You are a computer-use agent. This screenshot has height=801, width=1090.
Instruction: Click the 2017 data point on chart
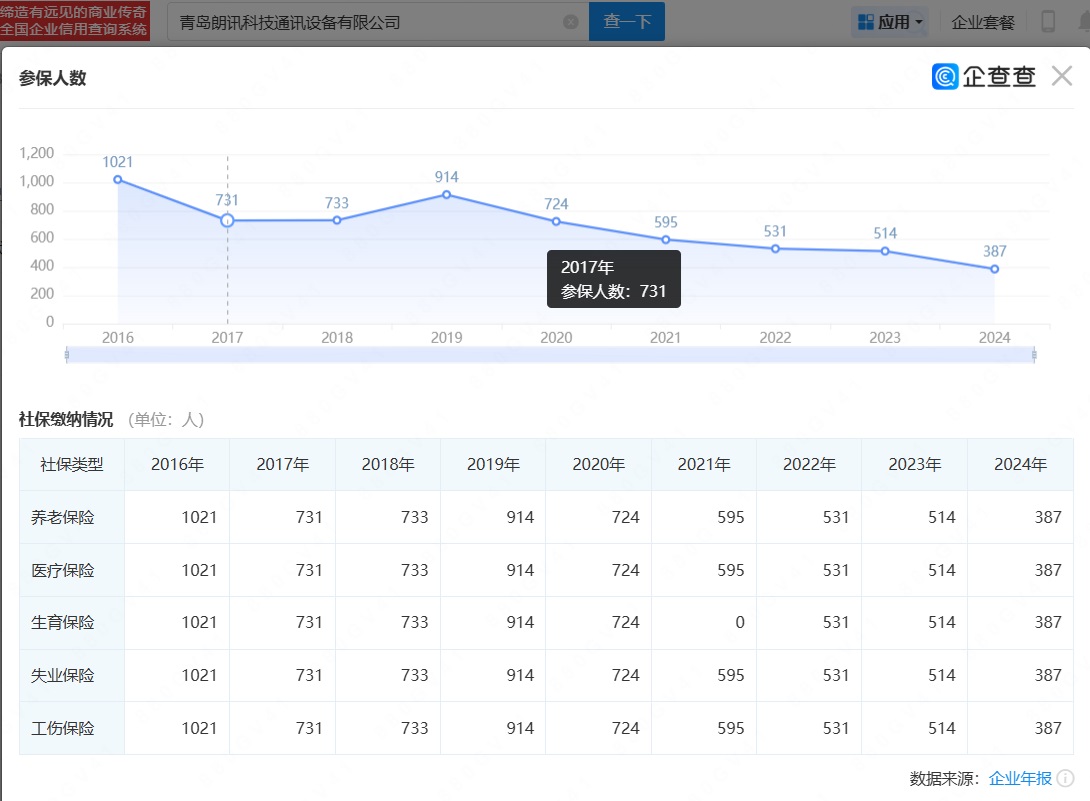(x=227, y=220)
